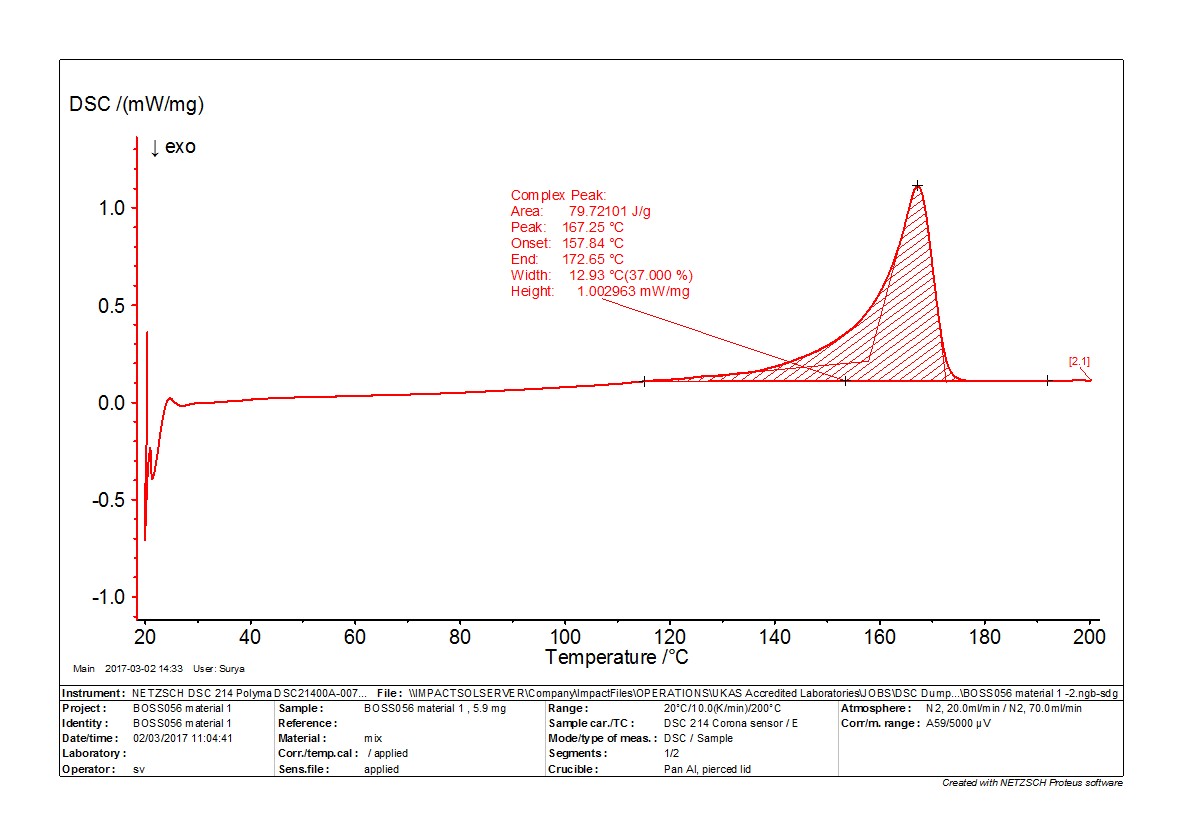Click the 'Reference :' field label
The width and height of the screenshot is (1182, 835).
coord(308,723)
